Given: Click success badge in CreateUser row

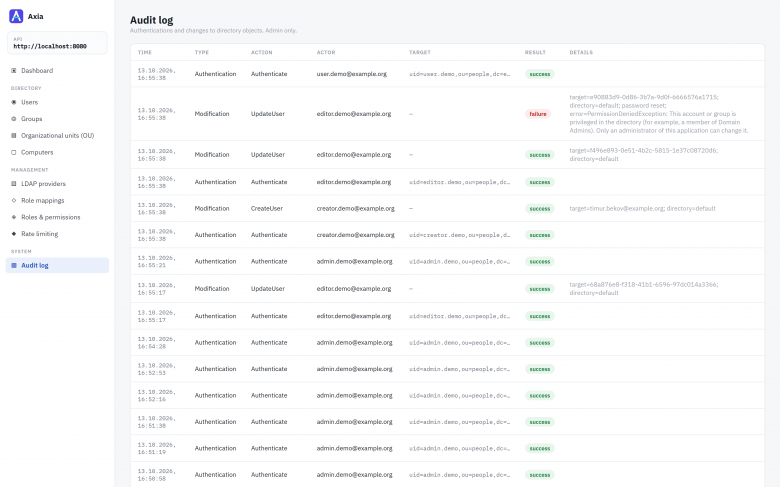Looking at the screenshot, I should [x=540, y=209].
